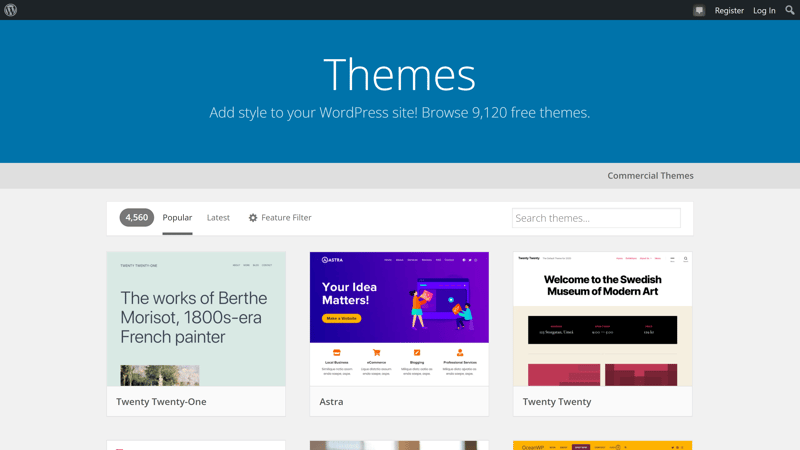Click the 4,560 theme count badge
Image resolution: width=800 pixels, height=450 pixels.
click(x=137, y=217)
